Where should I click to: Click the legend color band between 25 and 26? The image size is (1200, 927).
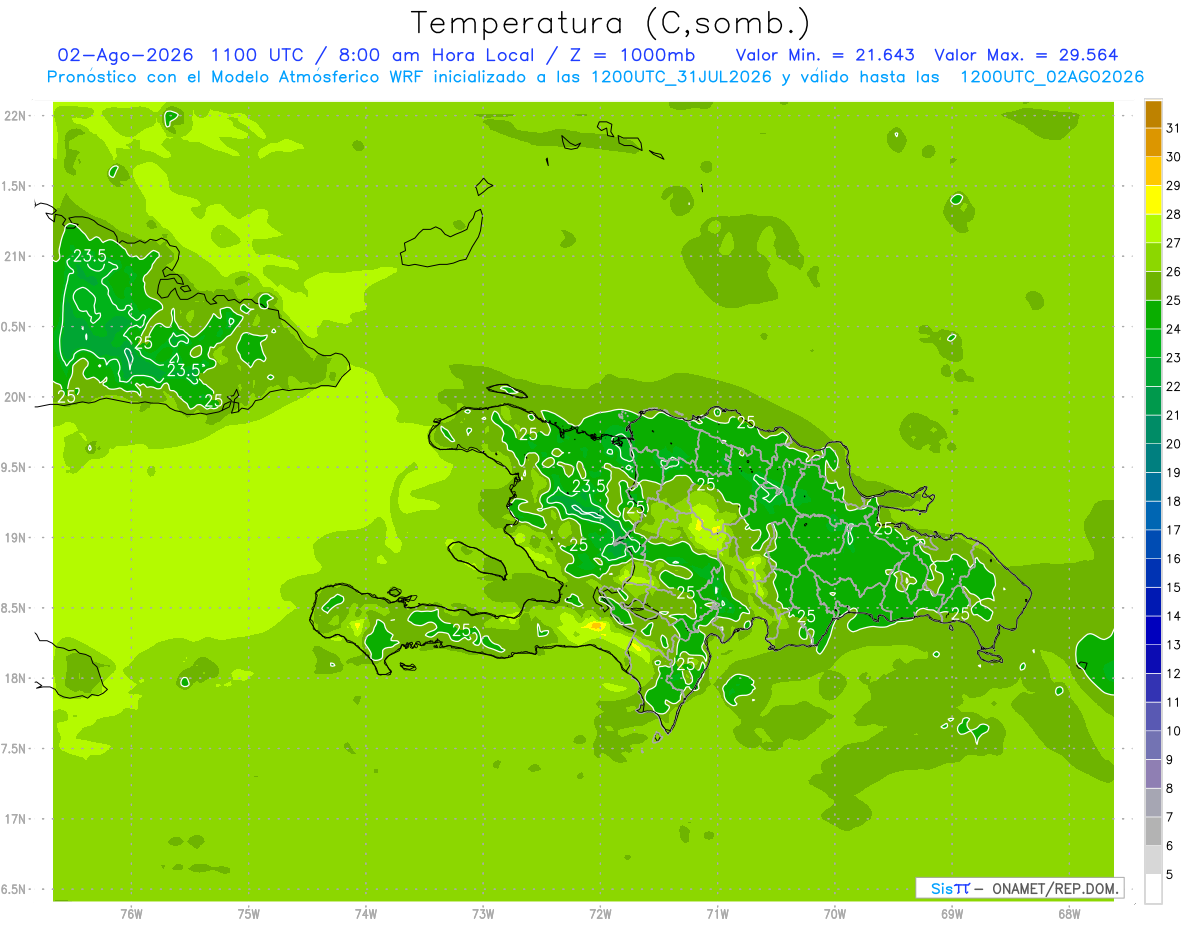tap(1153, 286)
